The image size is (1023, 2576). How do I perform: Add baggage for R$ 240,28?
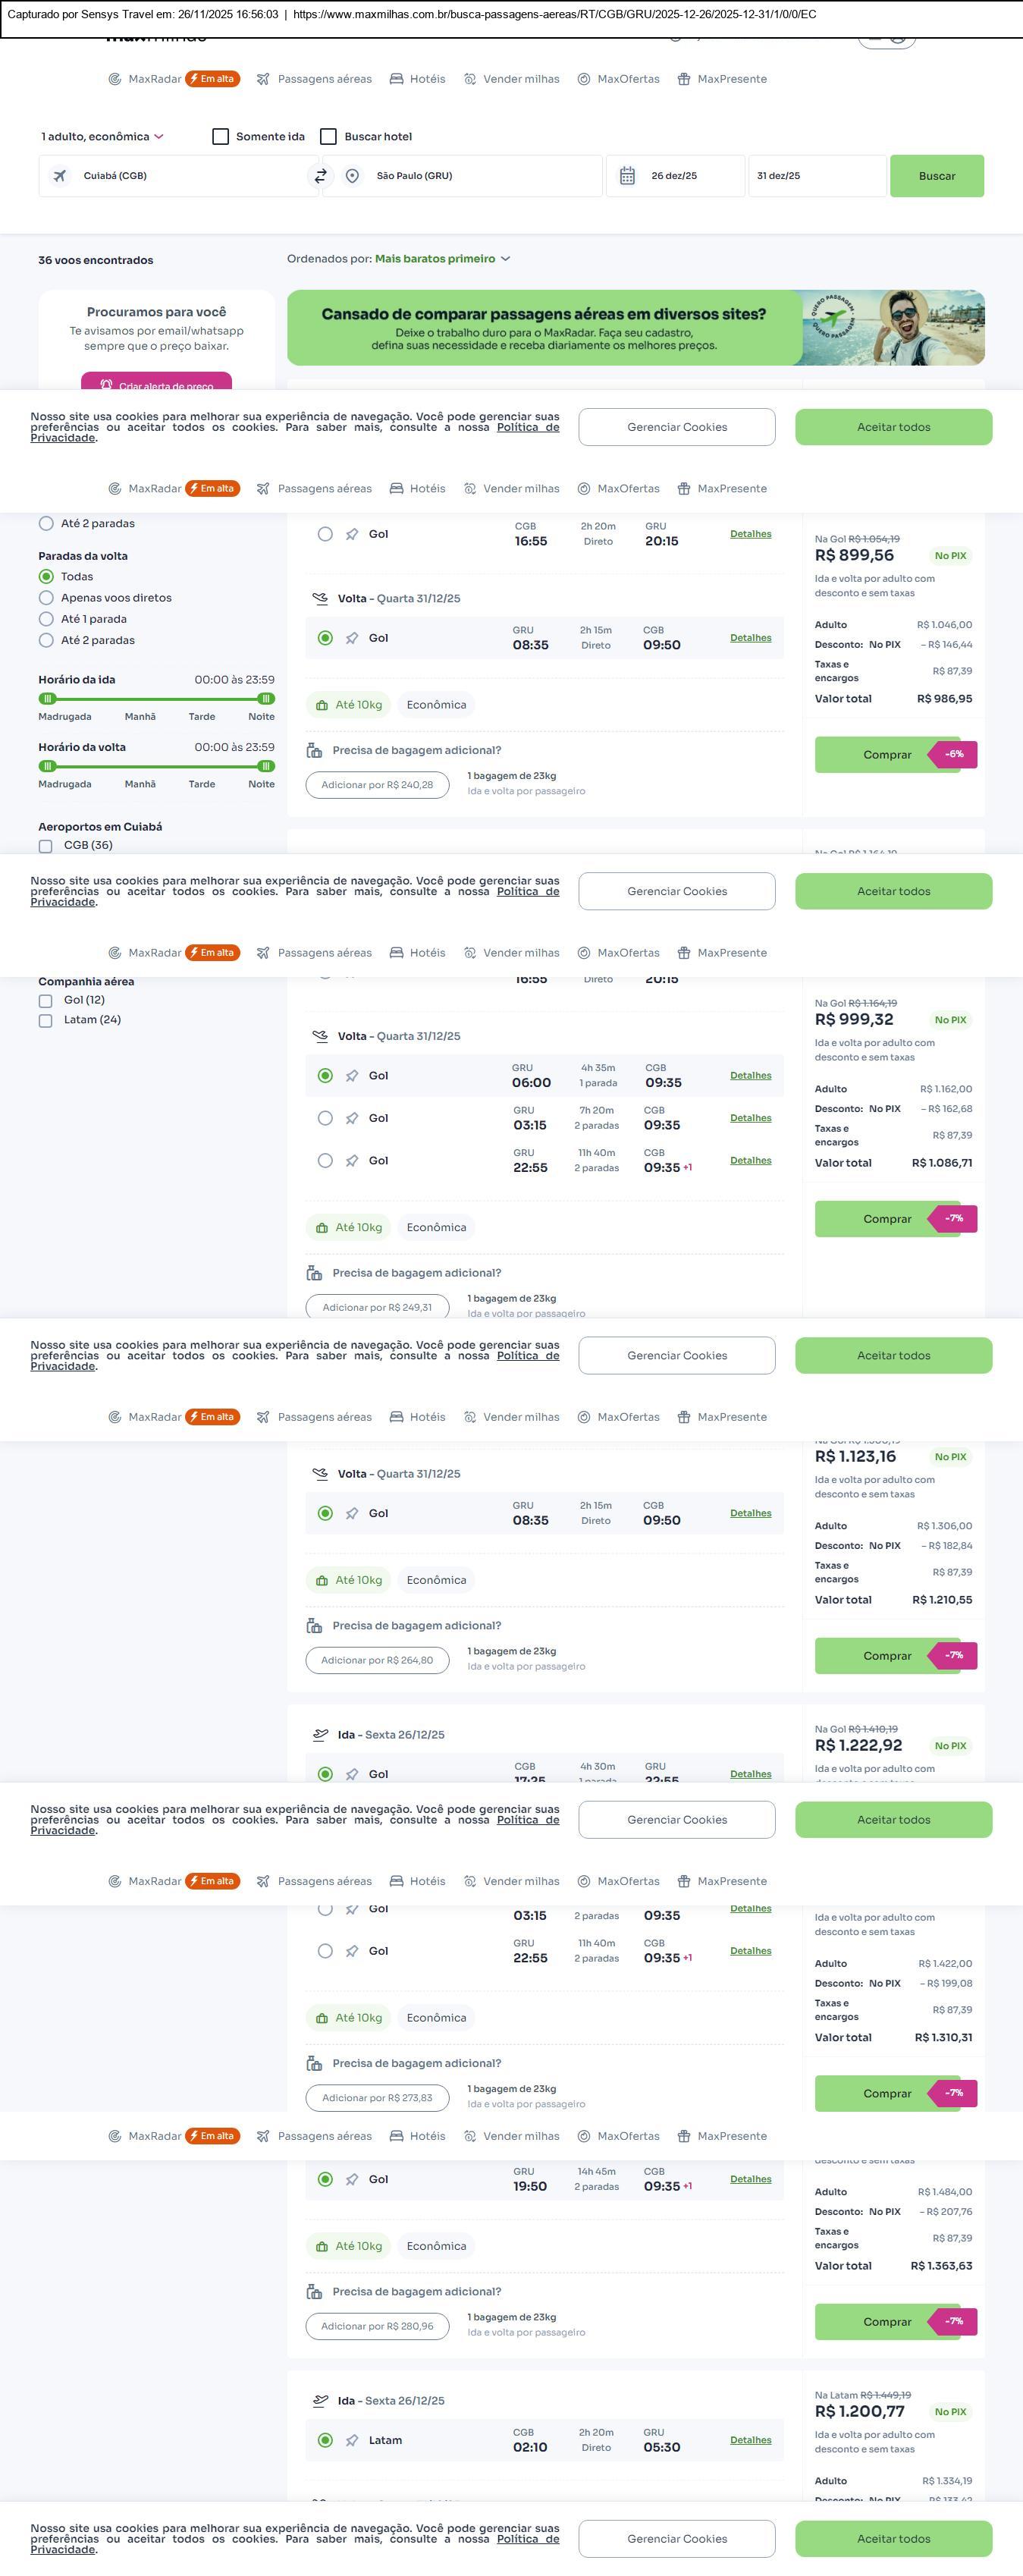(x=377, y=785)
